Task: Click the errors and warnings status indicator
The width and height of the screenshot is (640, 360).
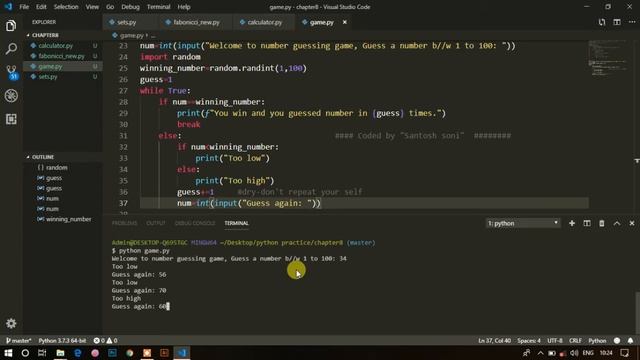Action: click(105, 340)
